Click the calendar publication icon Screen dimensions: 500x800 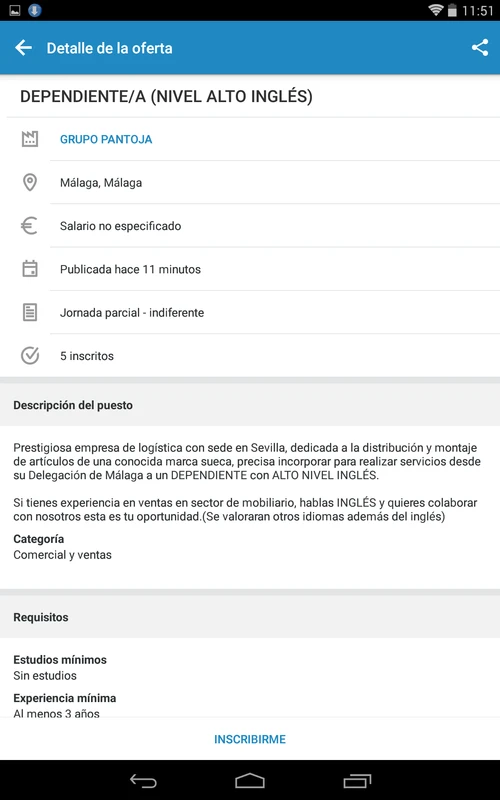tap(30, 269)
